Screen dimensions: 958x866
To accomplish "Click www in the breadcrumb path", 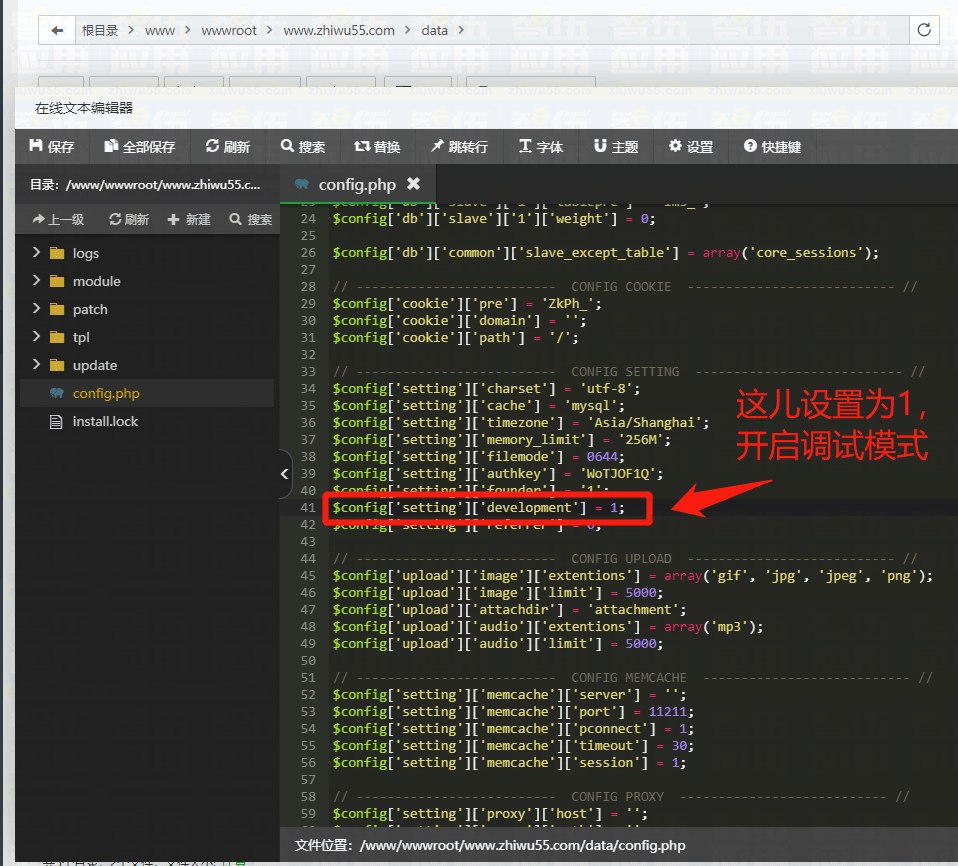I will [x=160, y=31].
